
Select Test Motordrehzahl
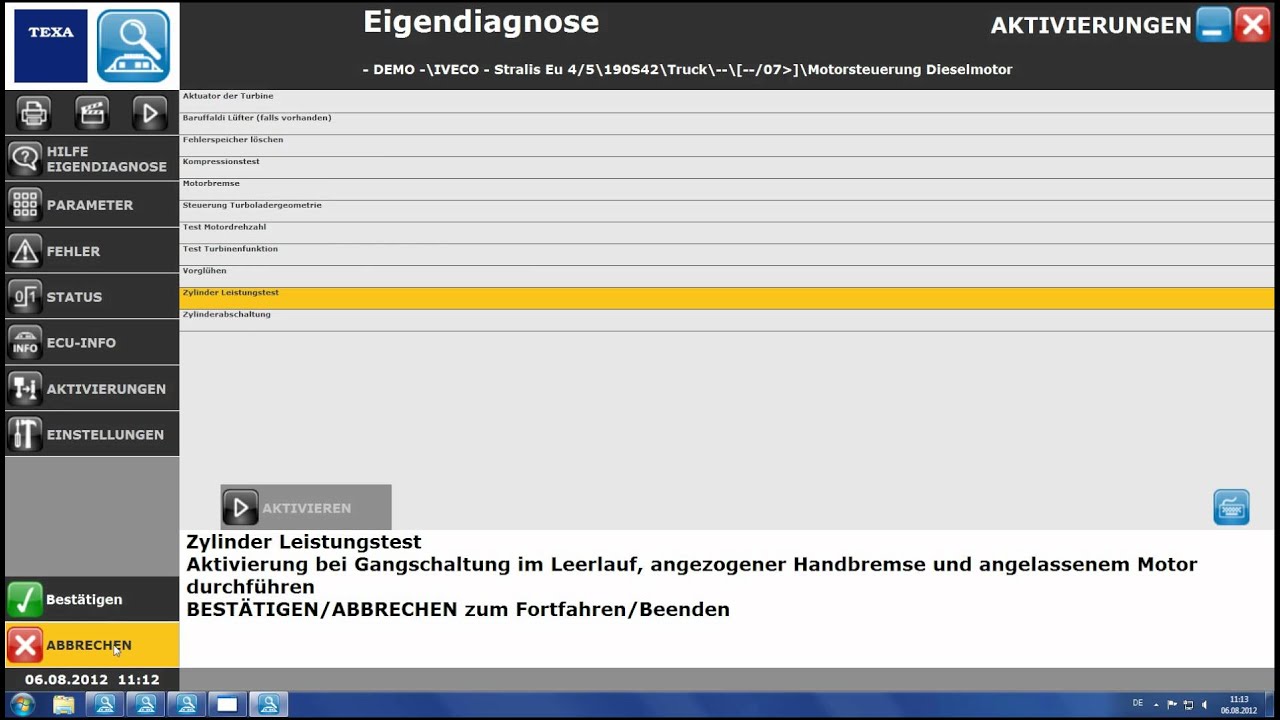click(x=727, y=232)
